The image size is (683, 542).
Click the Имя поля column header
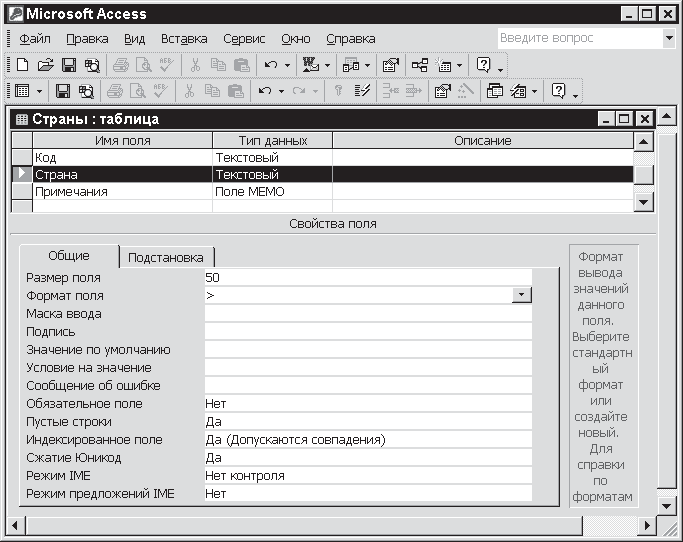[x=122, y=141]
